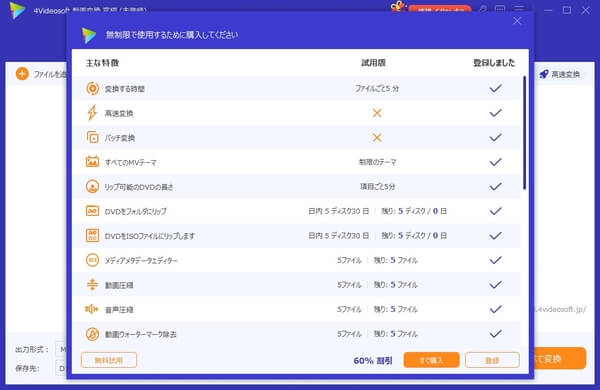600x390 pixels.
Task: Click the feature list scrollbar
Action: tap(524, 132)
